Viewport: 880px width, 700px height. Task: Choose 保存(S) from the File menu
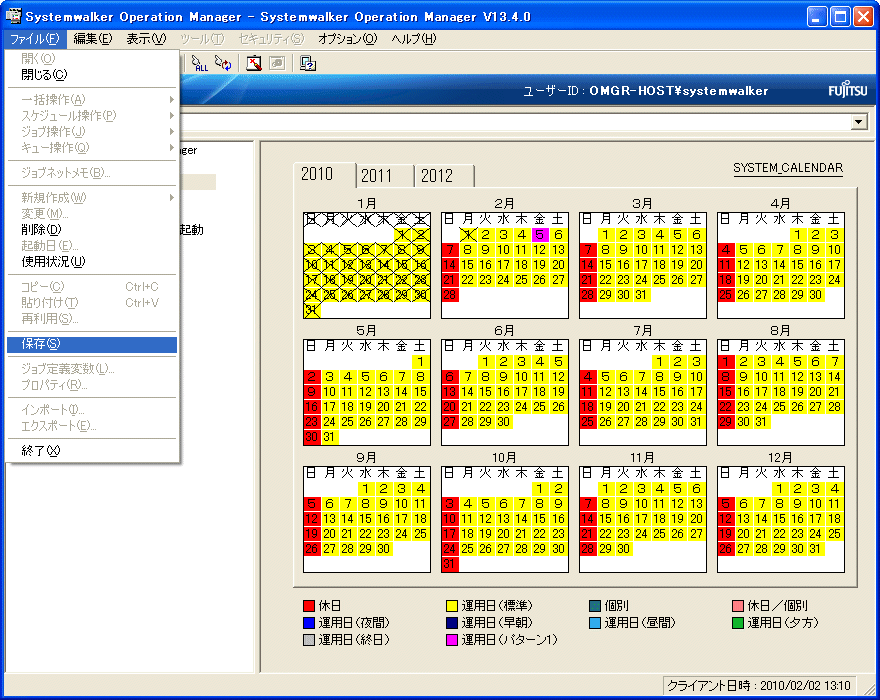(92, 344)
